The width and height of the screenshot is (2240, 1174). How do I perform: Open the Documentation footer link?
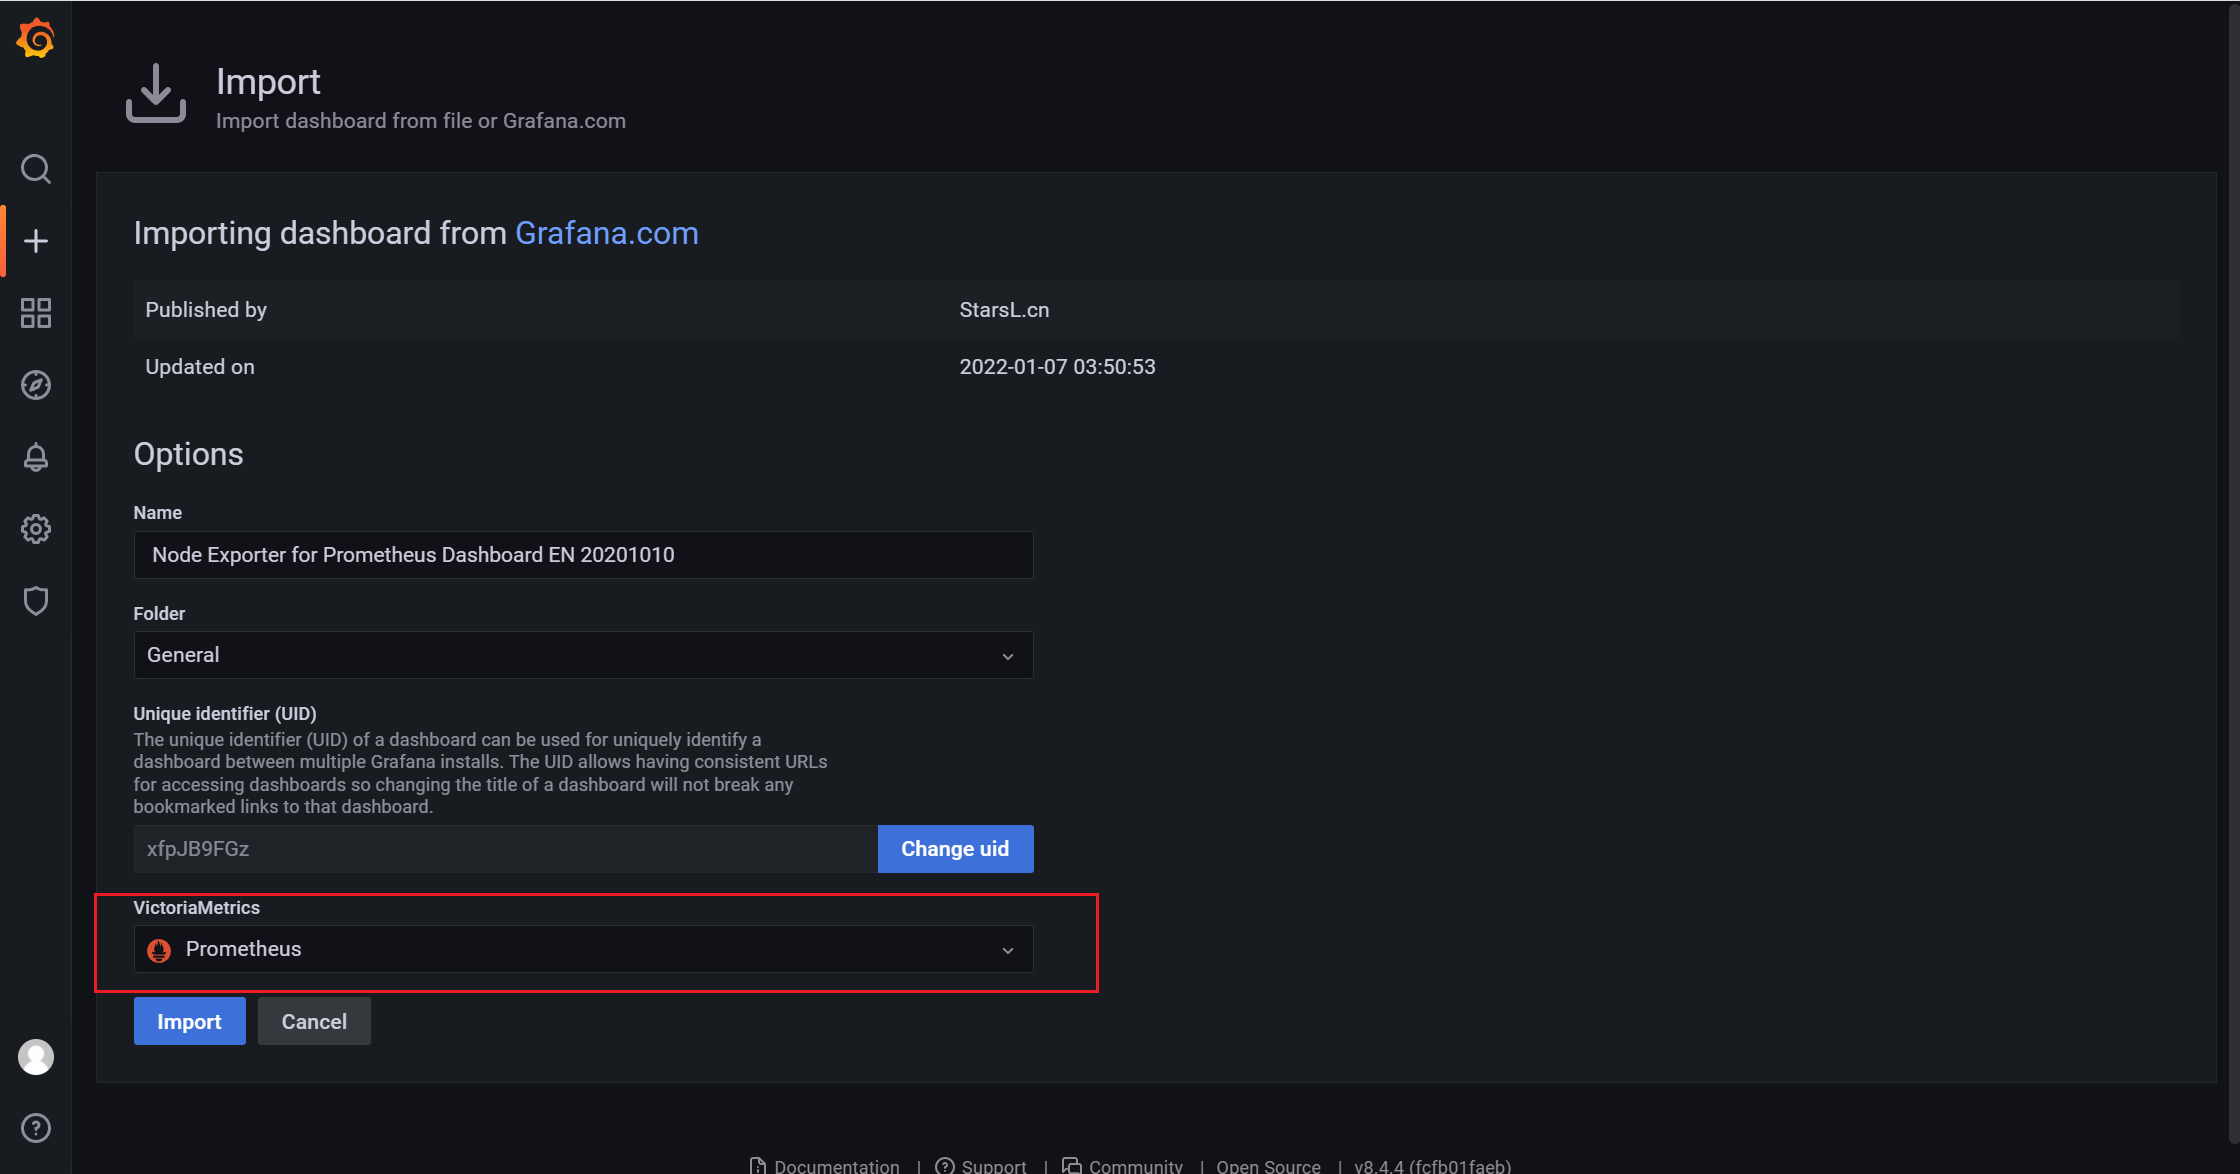pos(835,1166)
